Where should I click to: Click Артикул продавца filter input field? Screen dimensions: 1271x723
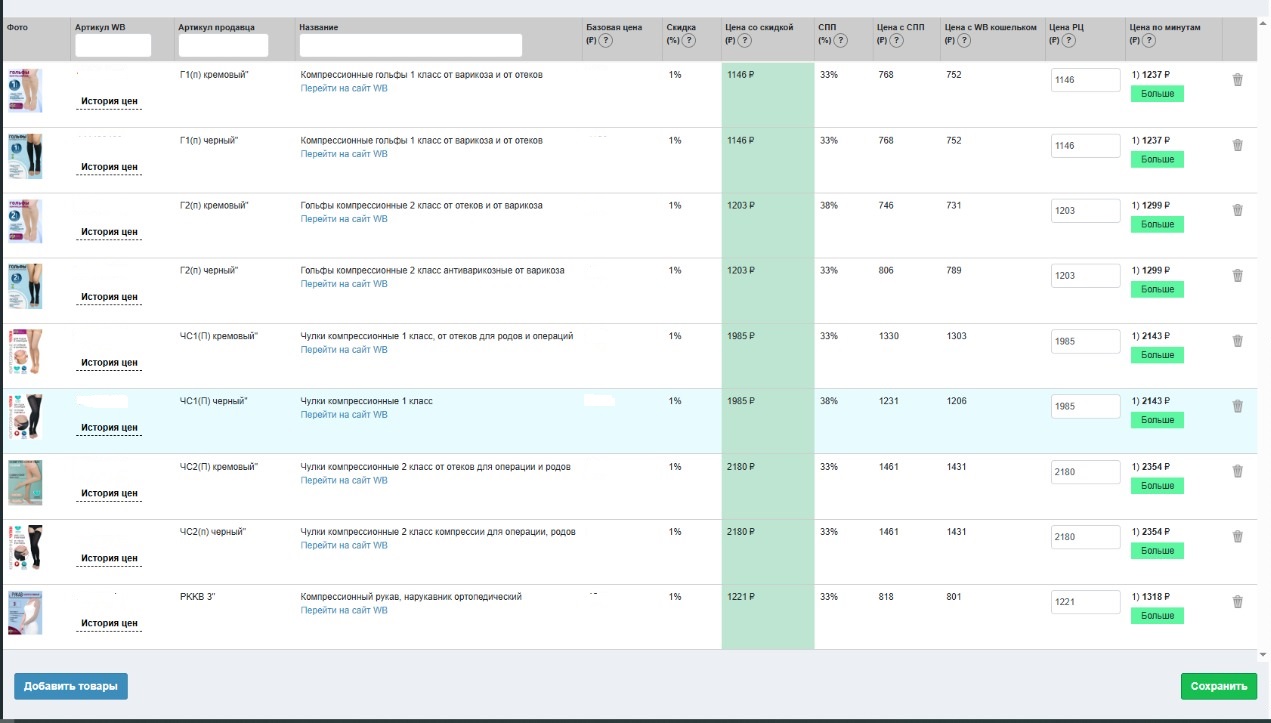[224, 45]
